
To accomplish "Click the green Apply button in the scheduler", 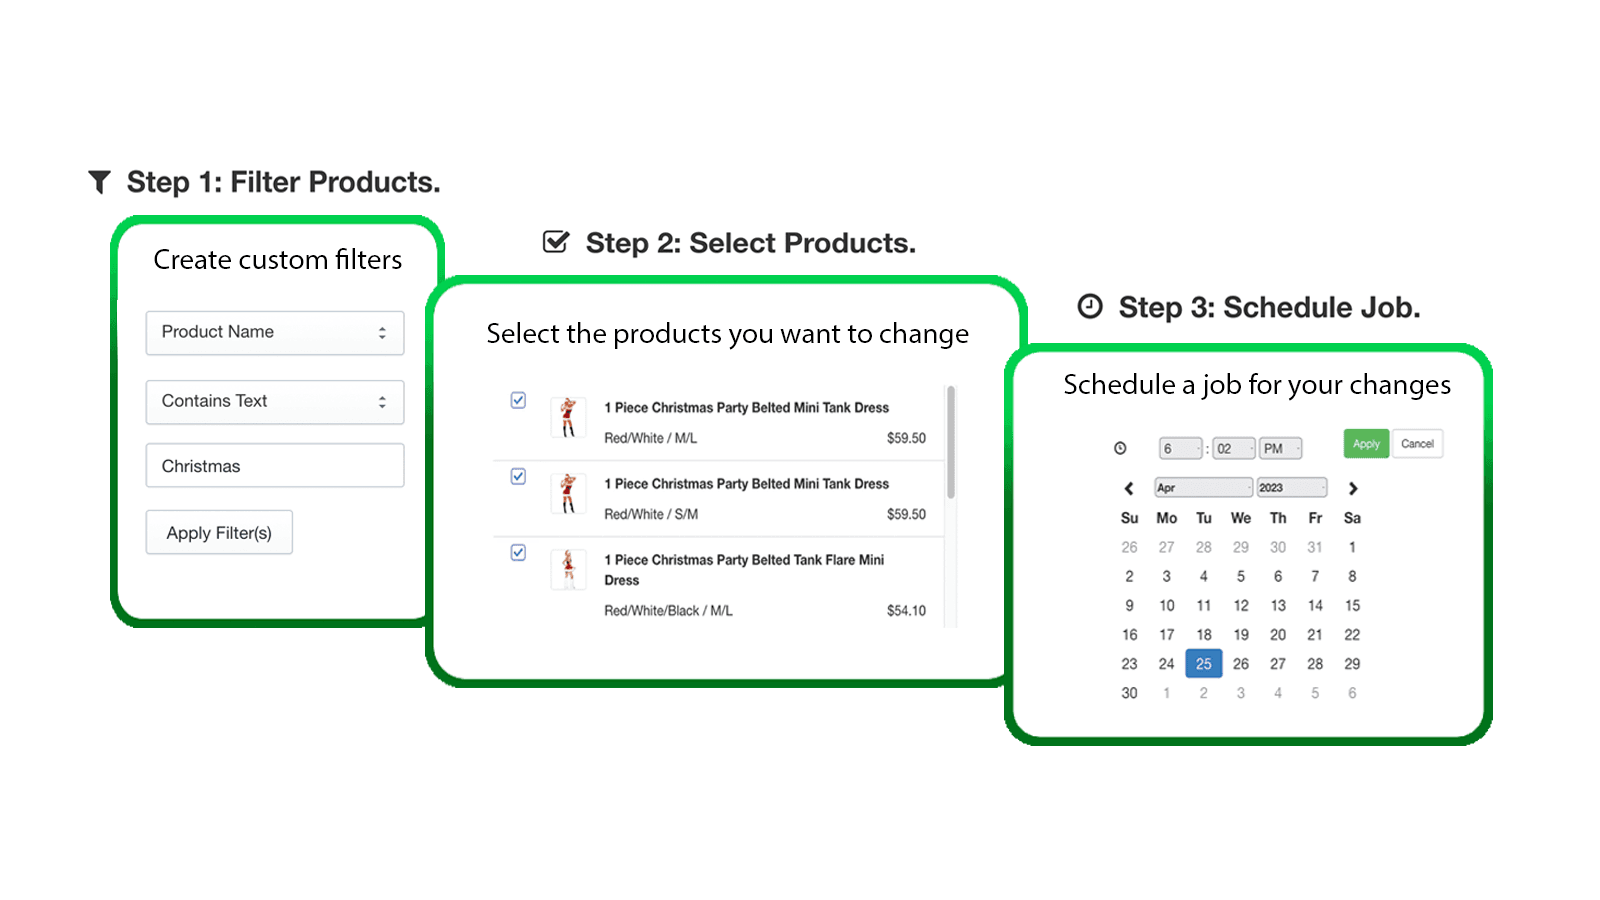I will click(x=1365, y=443).
